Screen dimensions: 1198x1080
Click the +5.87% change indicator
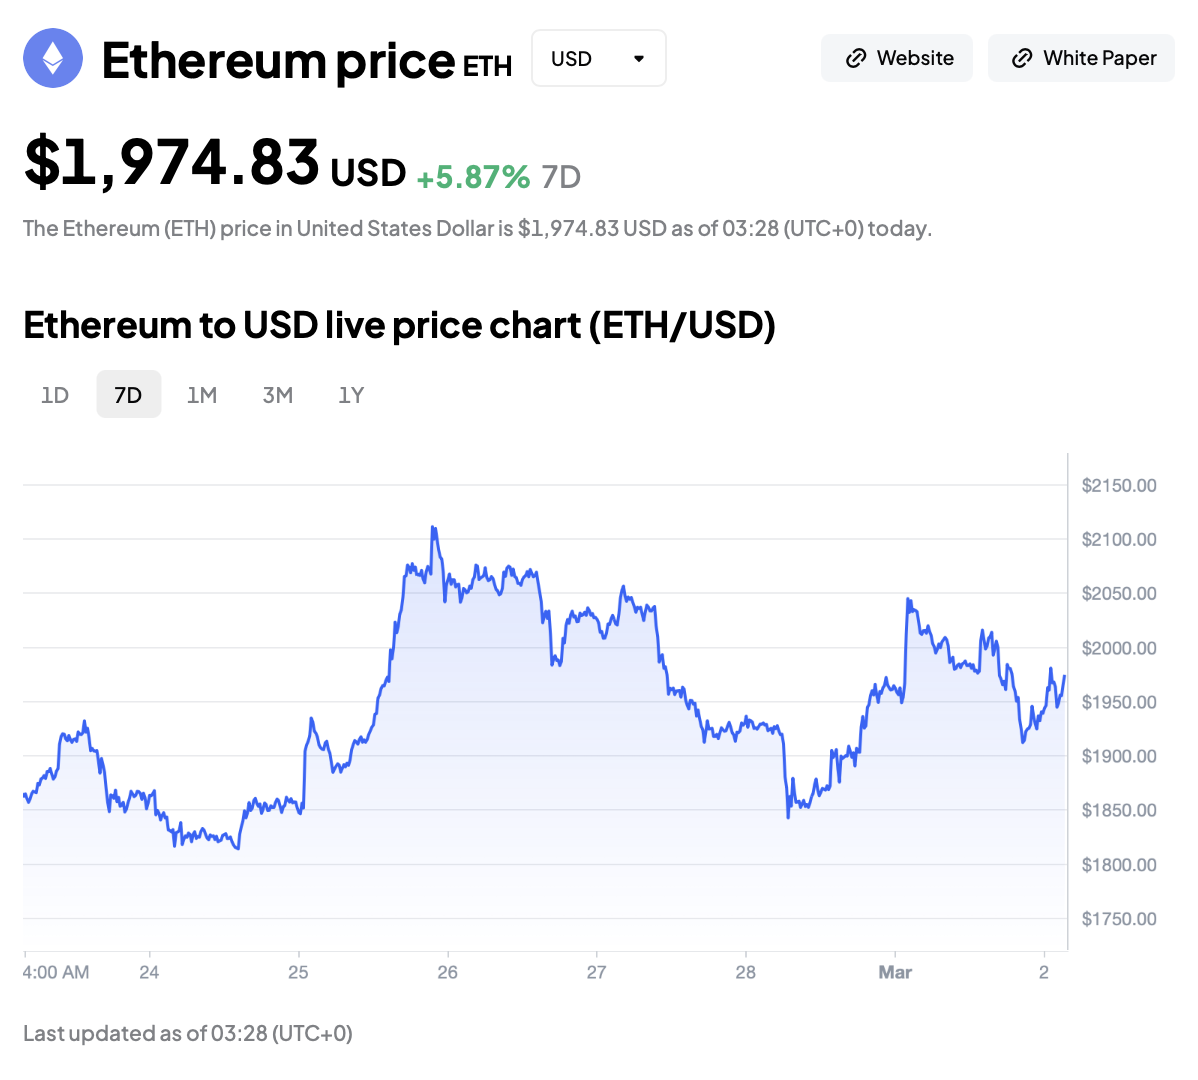tap(473, 177)
